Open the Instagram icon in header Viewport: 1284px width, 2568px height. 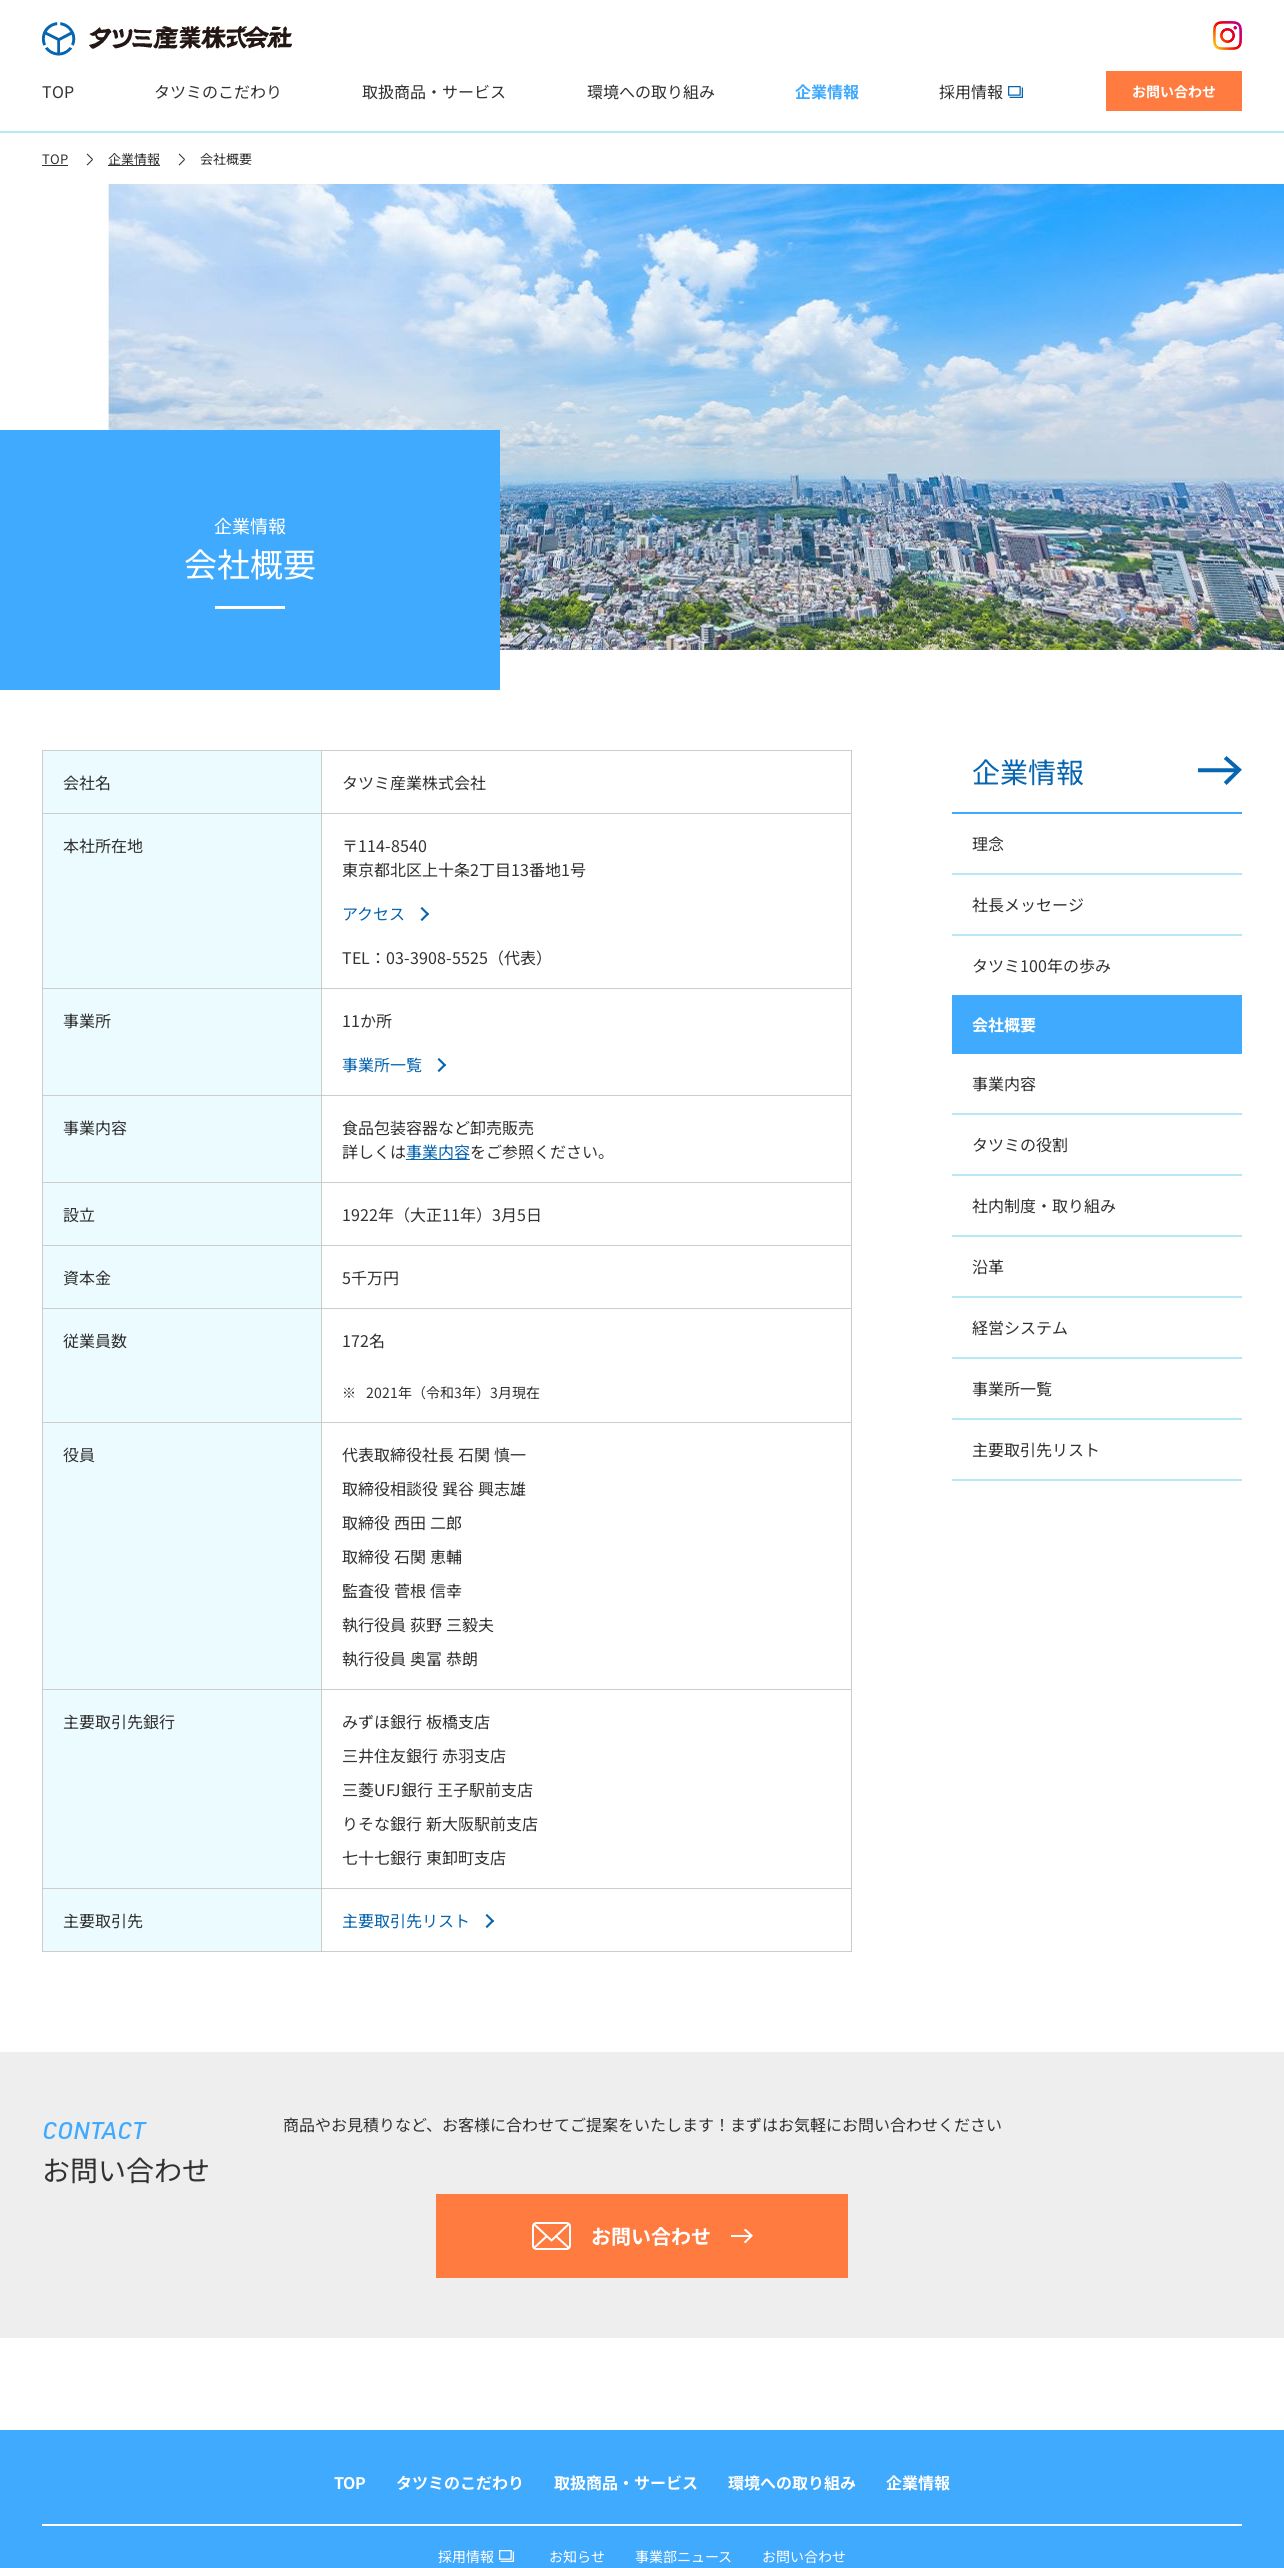click(x=1227, y=35)
